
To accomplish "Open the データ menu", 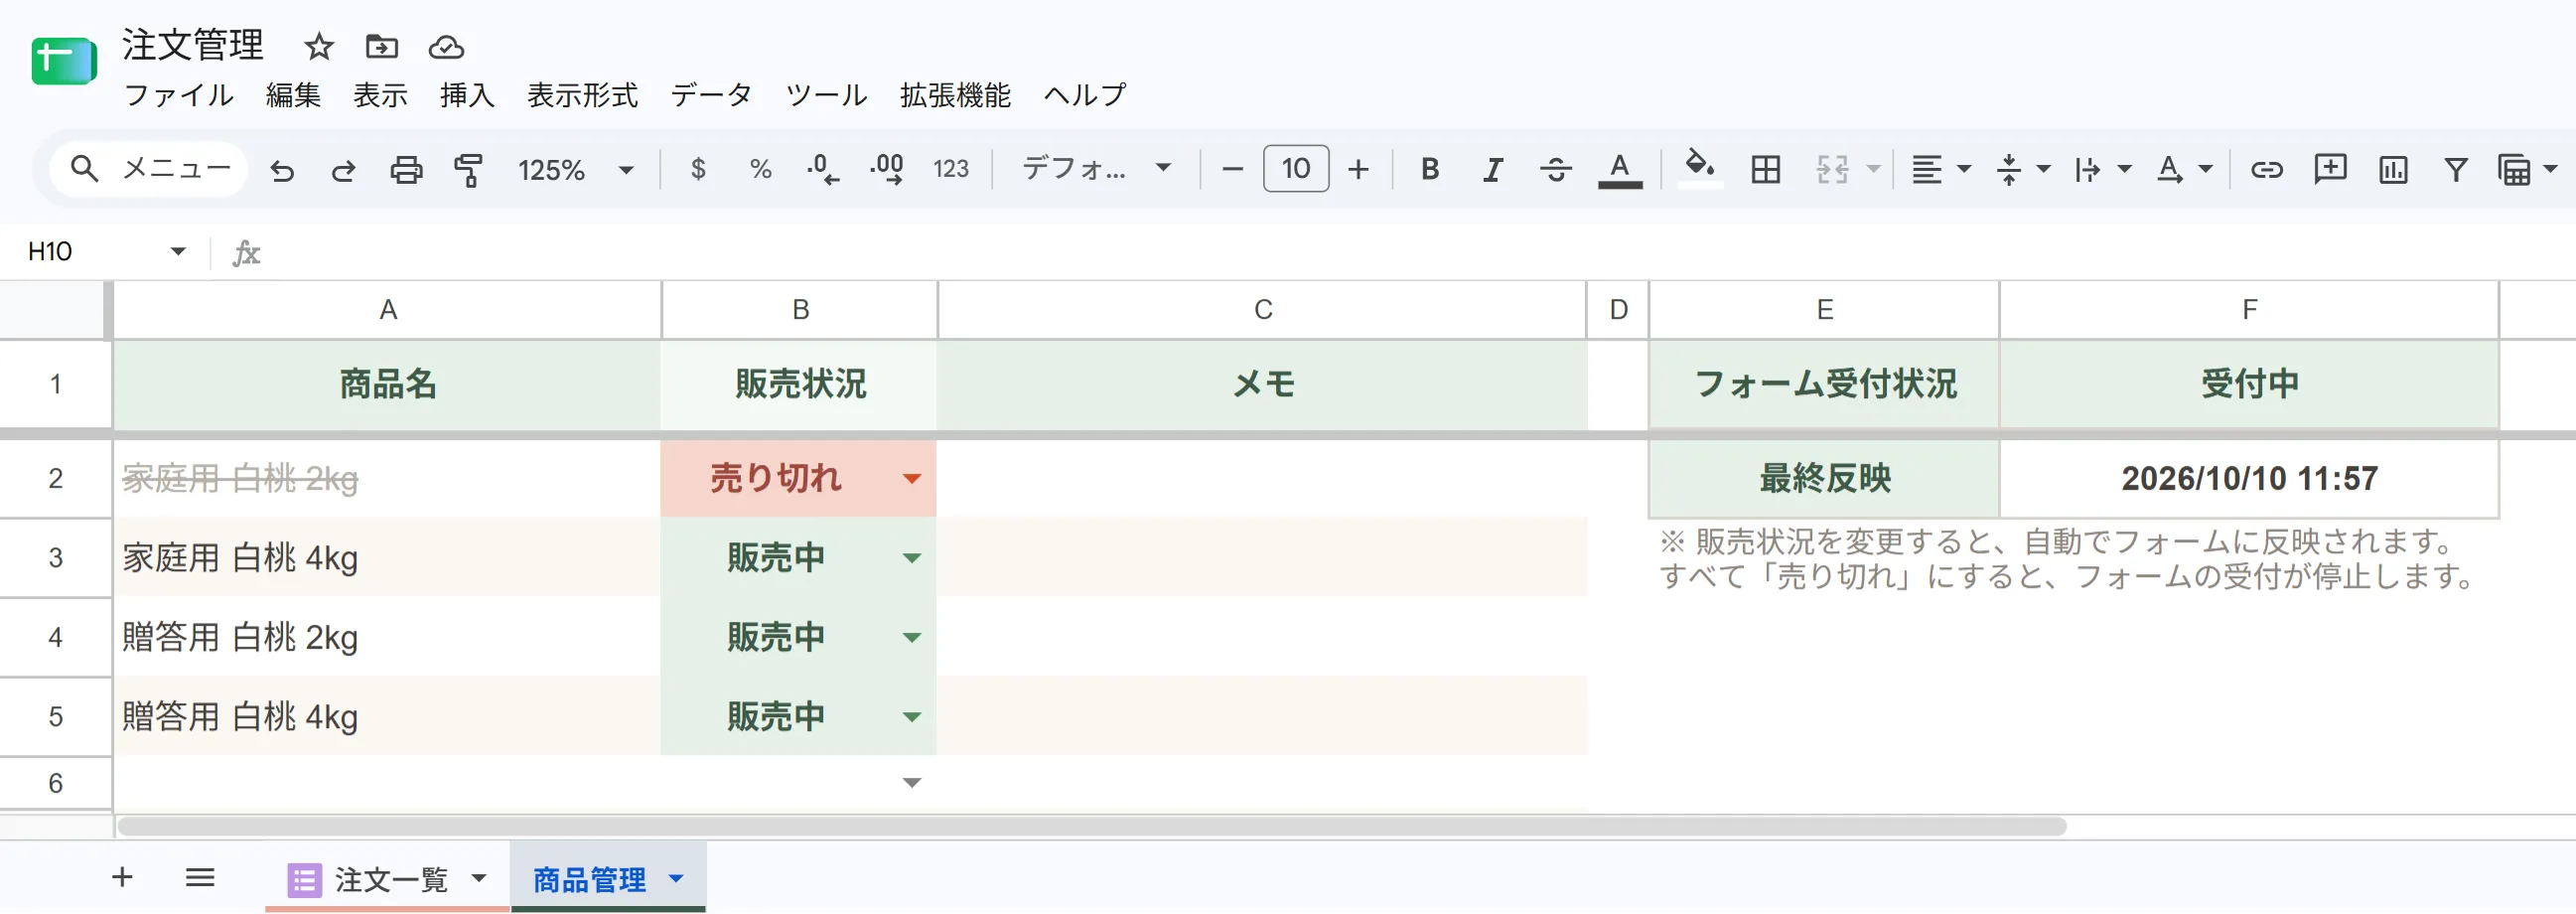I will [x=711, y=95].
